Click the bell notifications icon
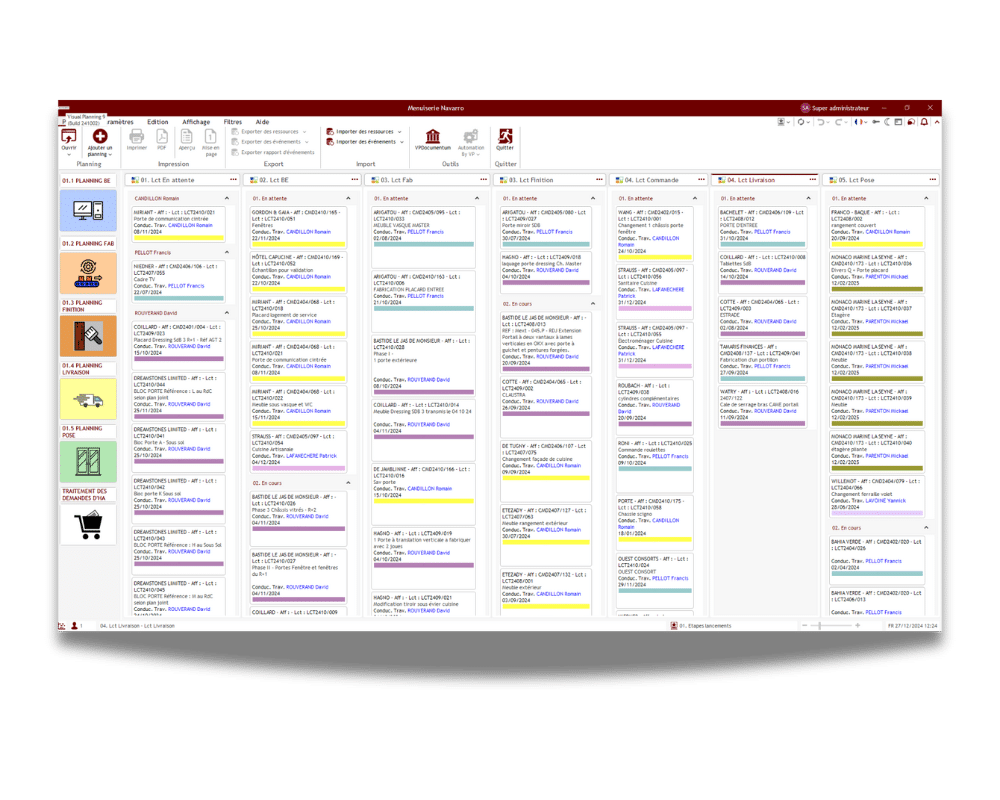Image resolution: width=1000 pixels, height=800 pixels. pyautogui.click(x=924, y=122)
